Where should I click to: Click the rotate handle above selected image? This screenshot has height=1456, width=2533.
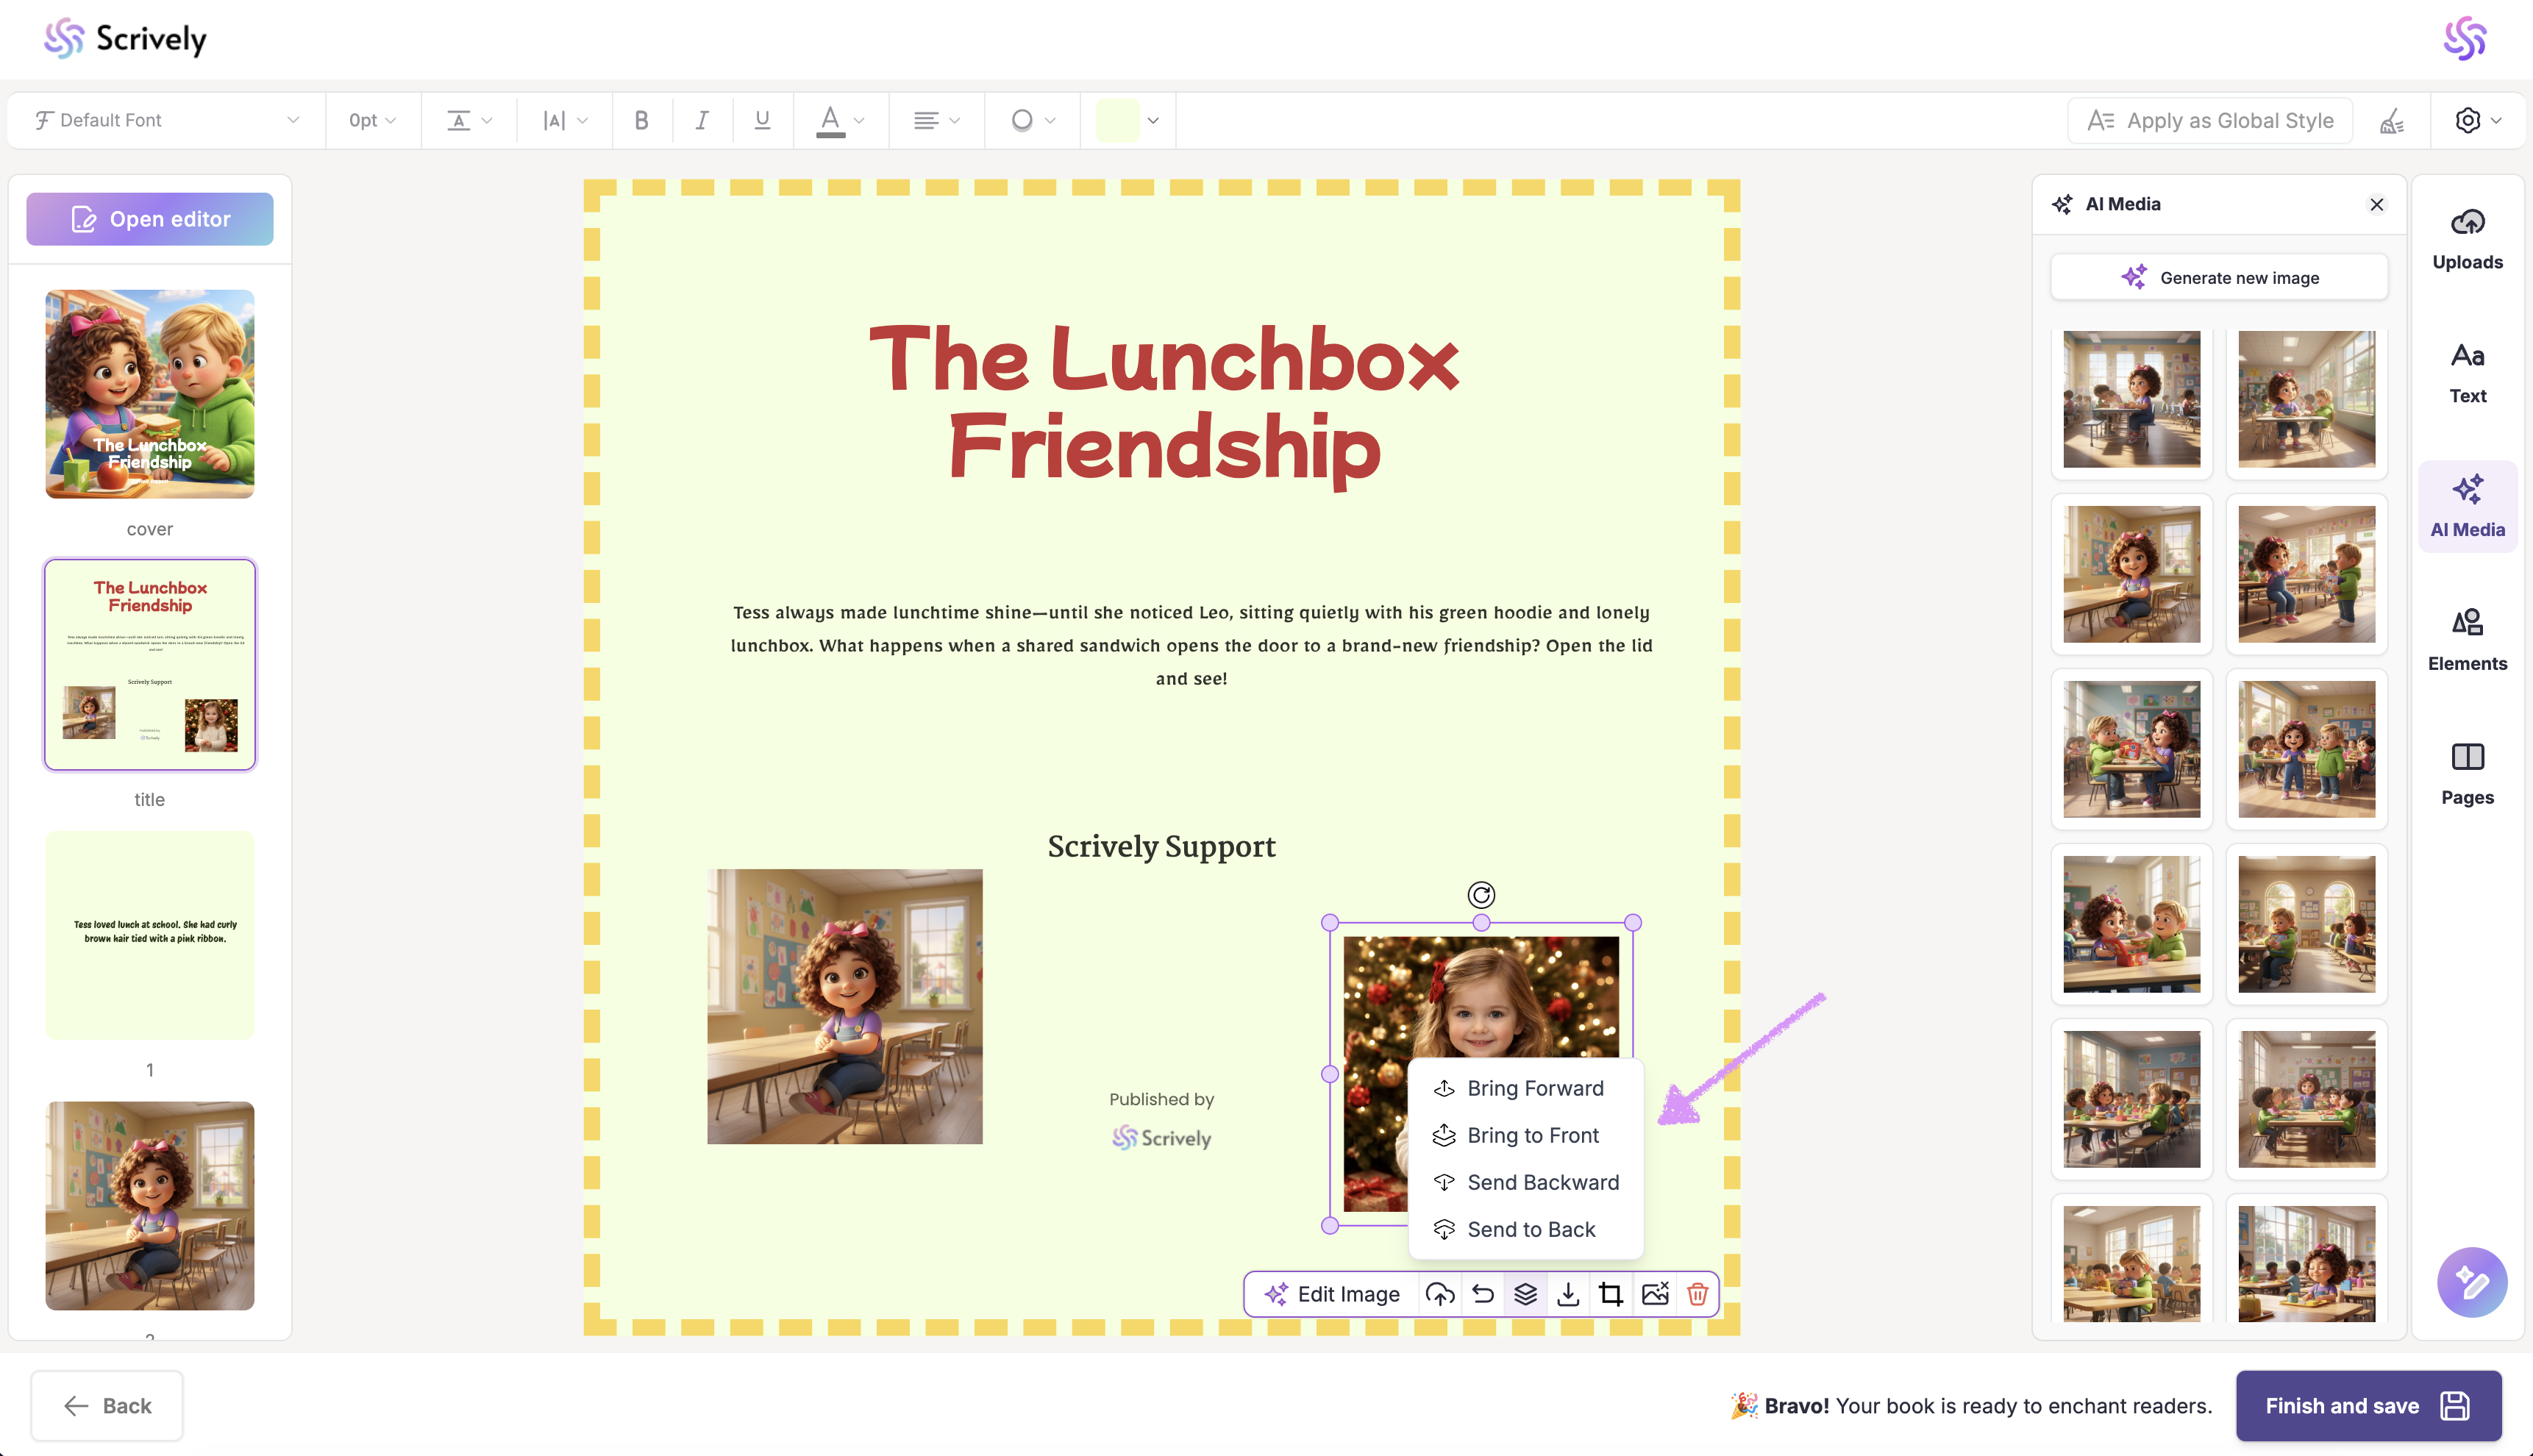point(1481,894)
